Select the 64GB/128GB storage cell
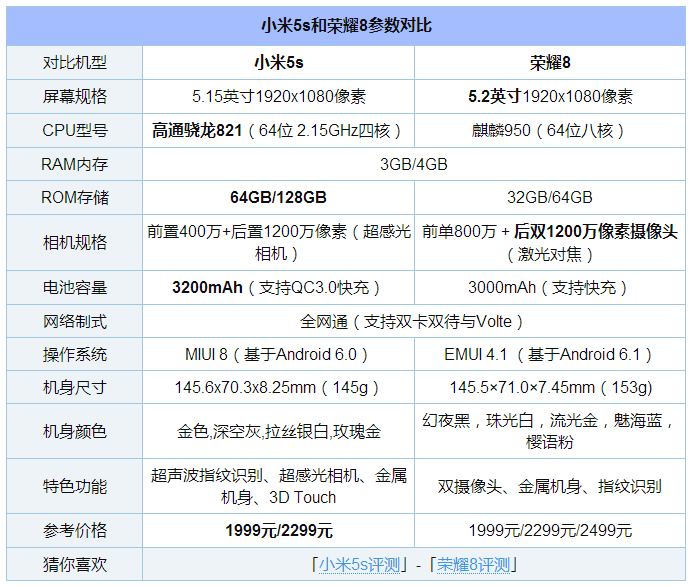This screenshot has width=695, height=587. tap(279, 197)
